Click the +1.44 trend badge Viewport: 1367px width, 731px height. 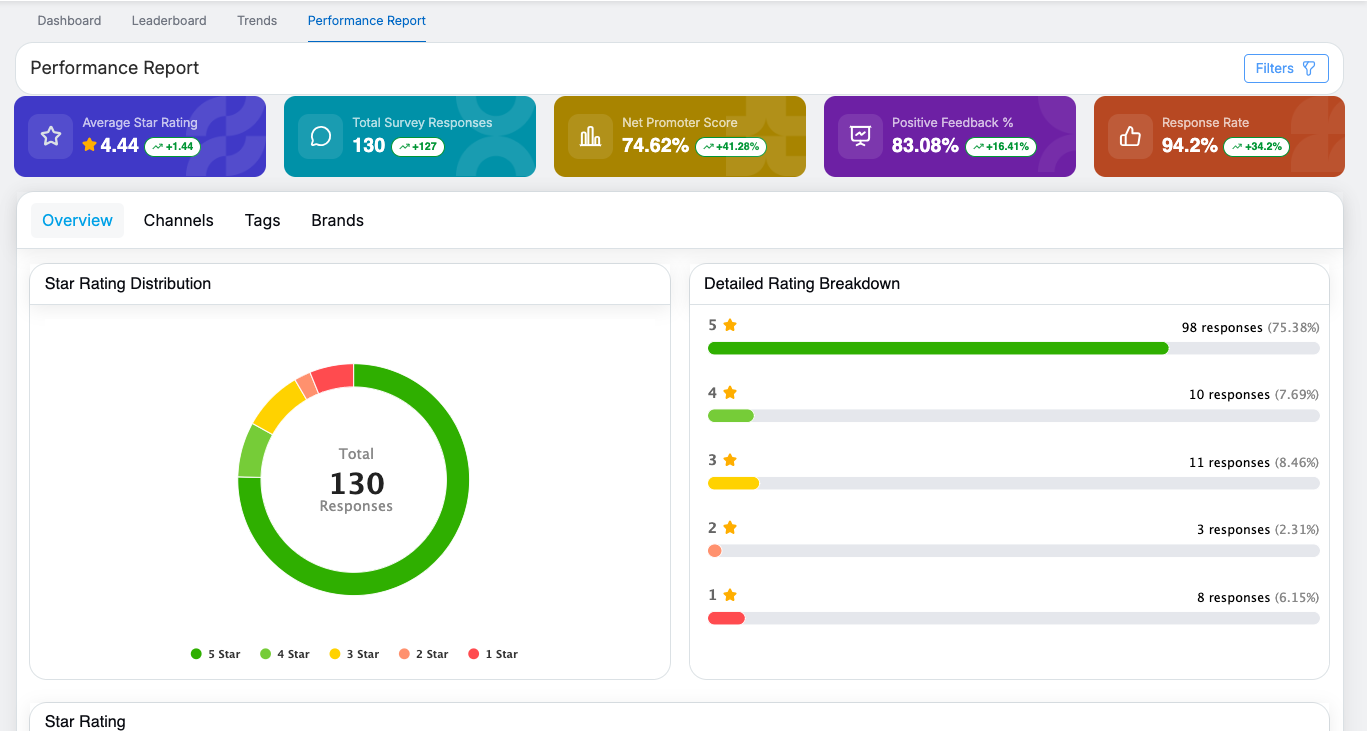click(173, 146)
